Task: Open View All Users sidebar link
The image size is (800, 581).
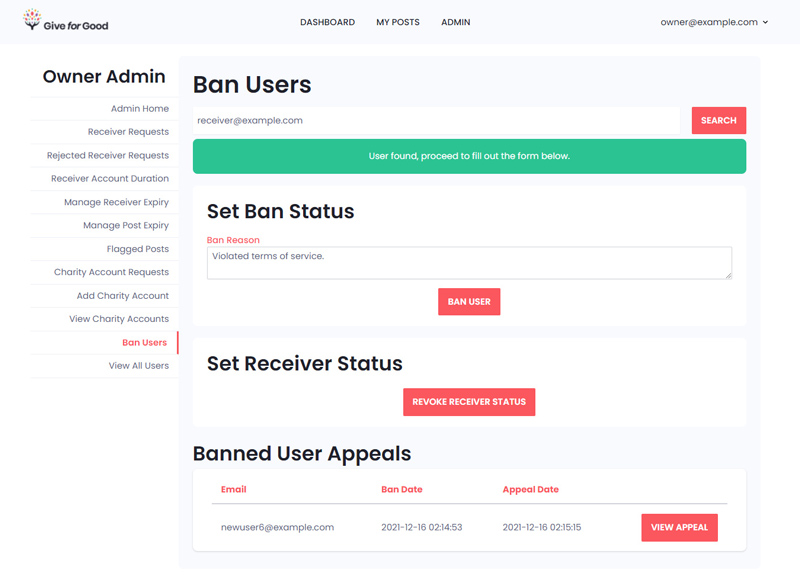Action: [x=138, y=366]
